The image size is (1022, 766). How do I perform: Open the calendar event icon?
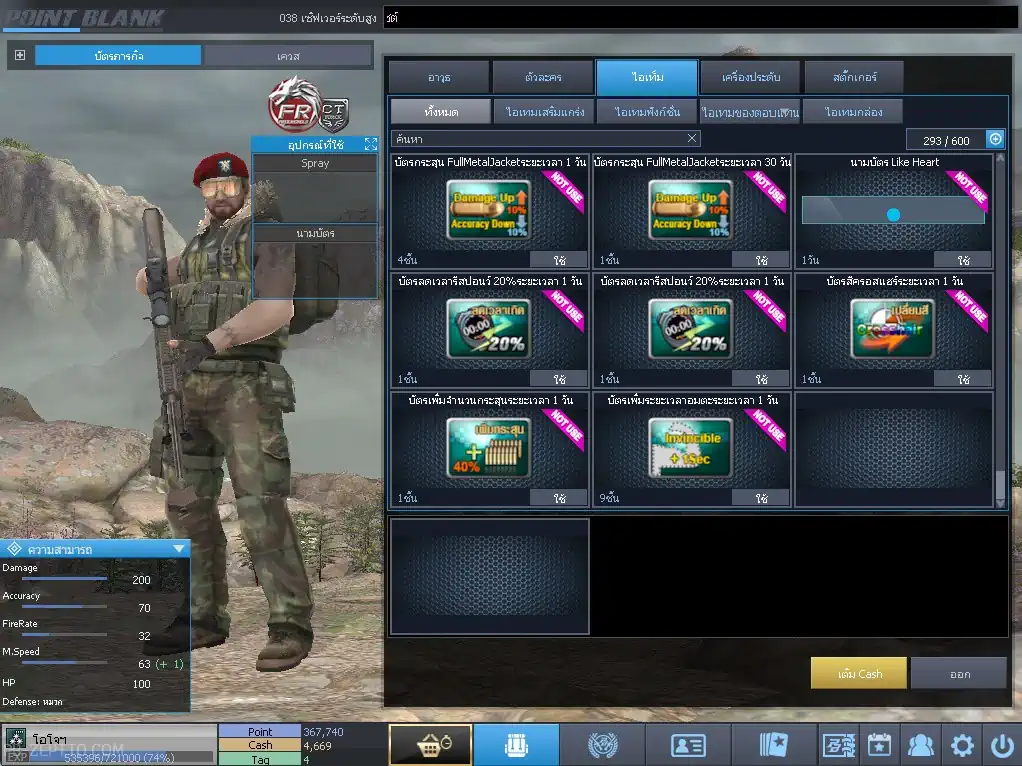[879, 745]
